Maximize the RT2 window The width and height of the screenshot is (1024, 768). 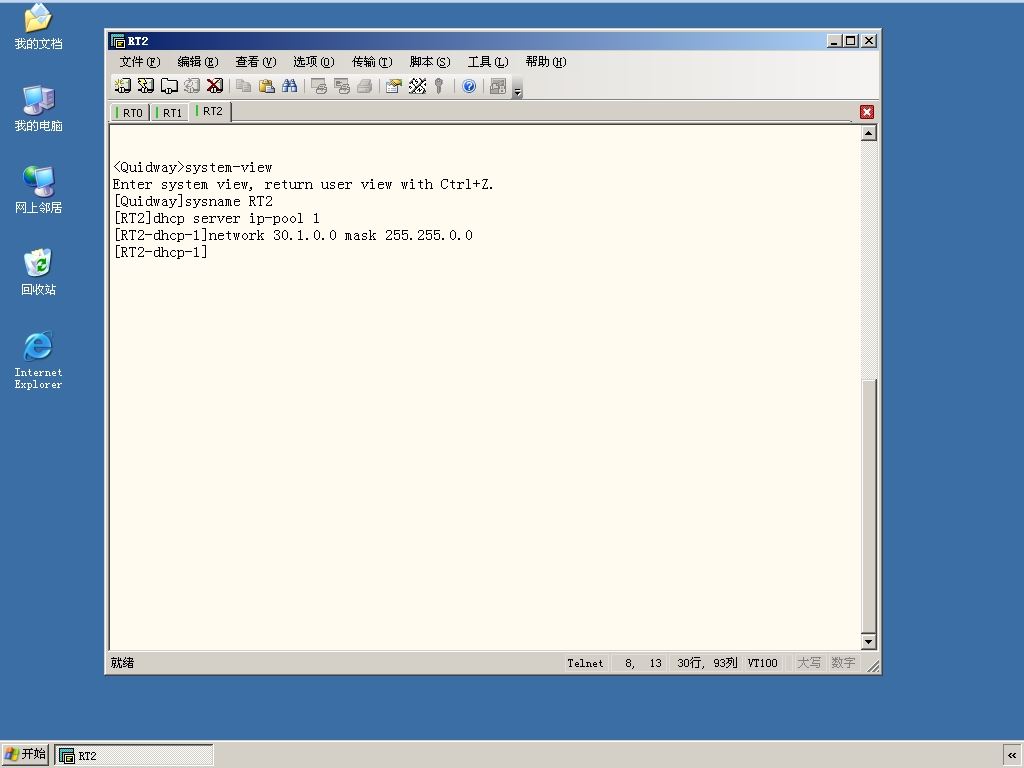point(850,40)
